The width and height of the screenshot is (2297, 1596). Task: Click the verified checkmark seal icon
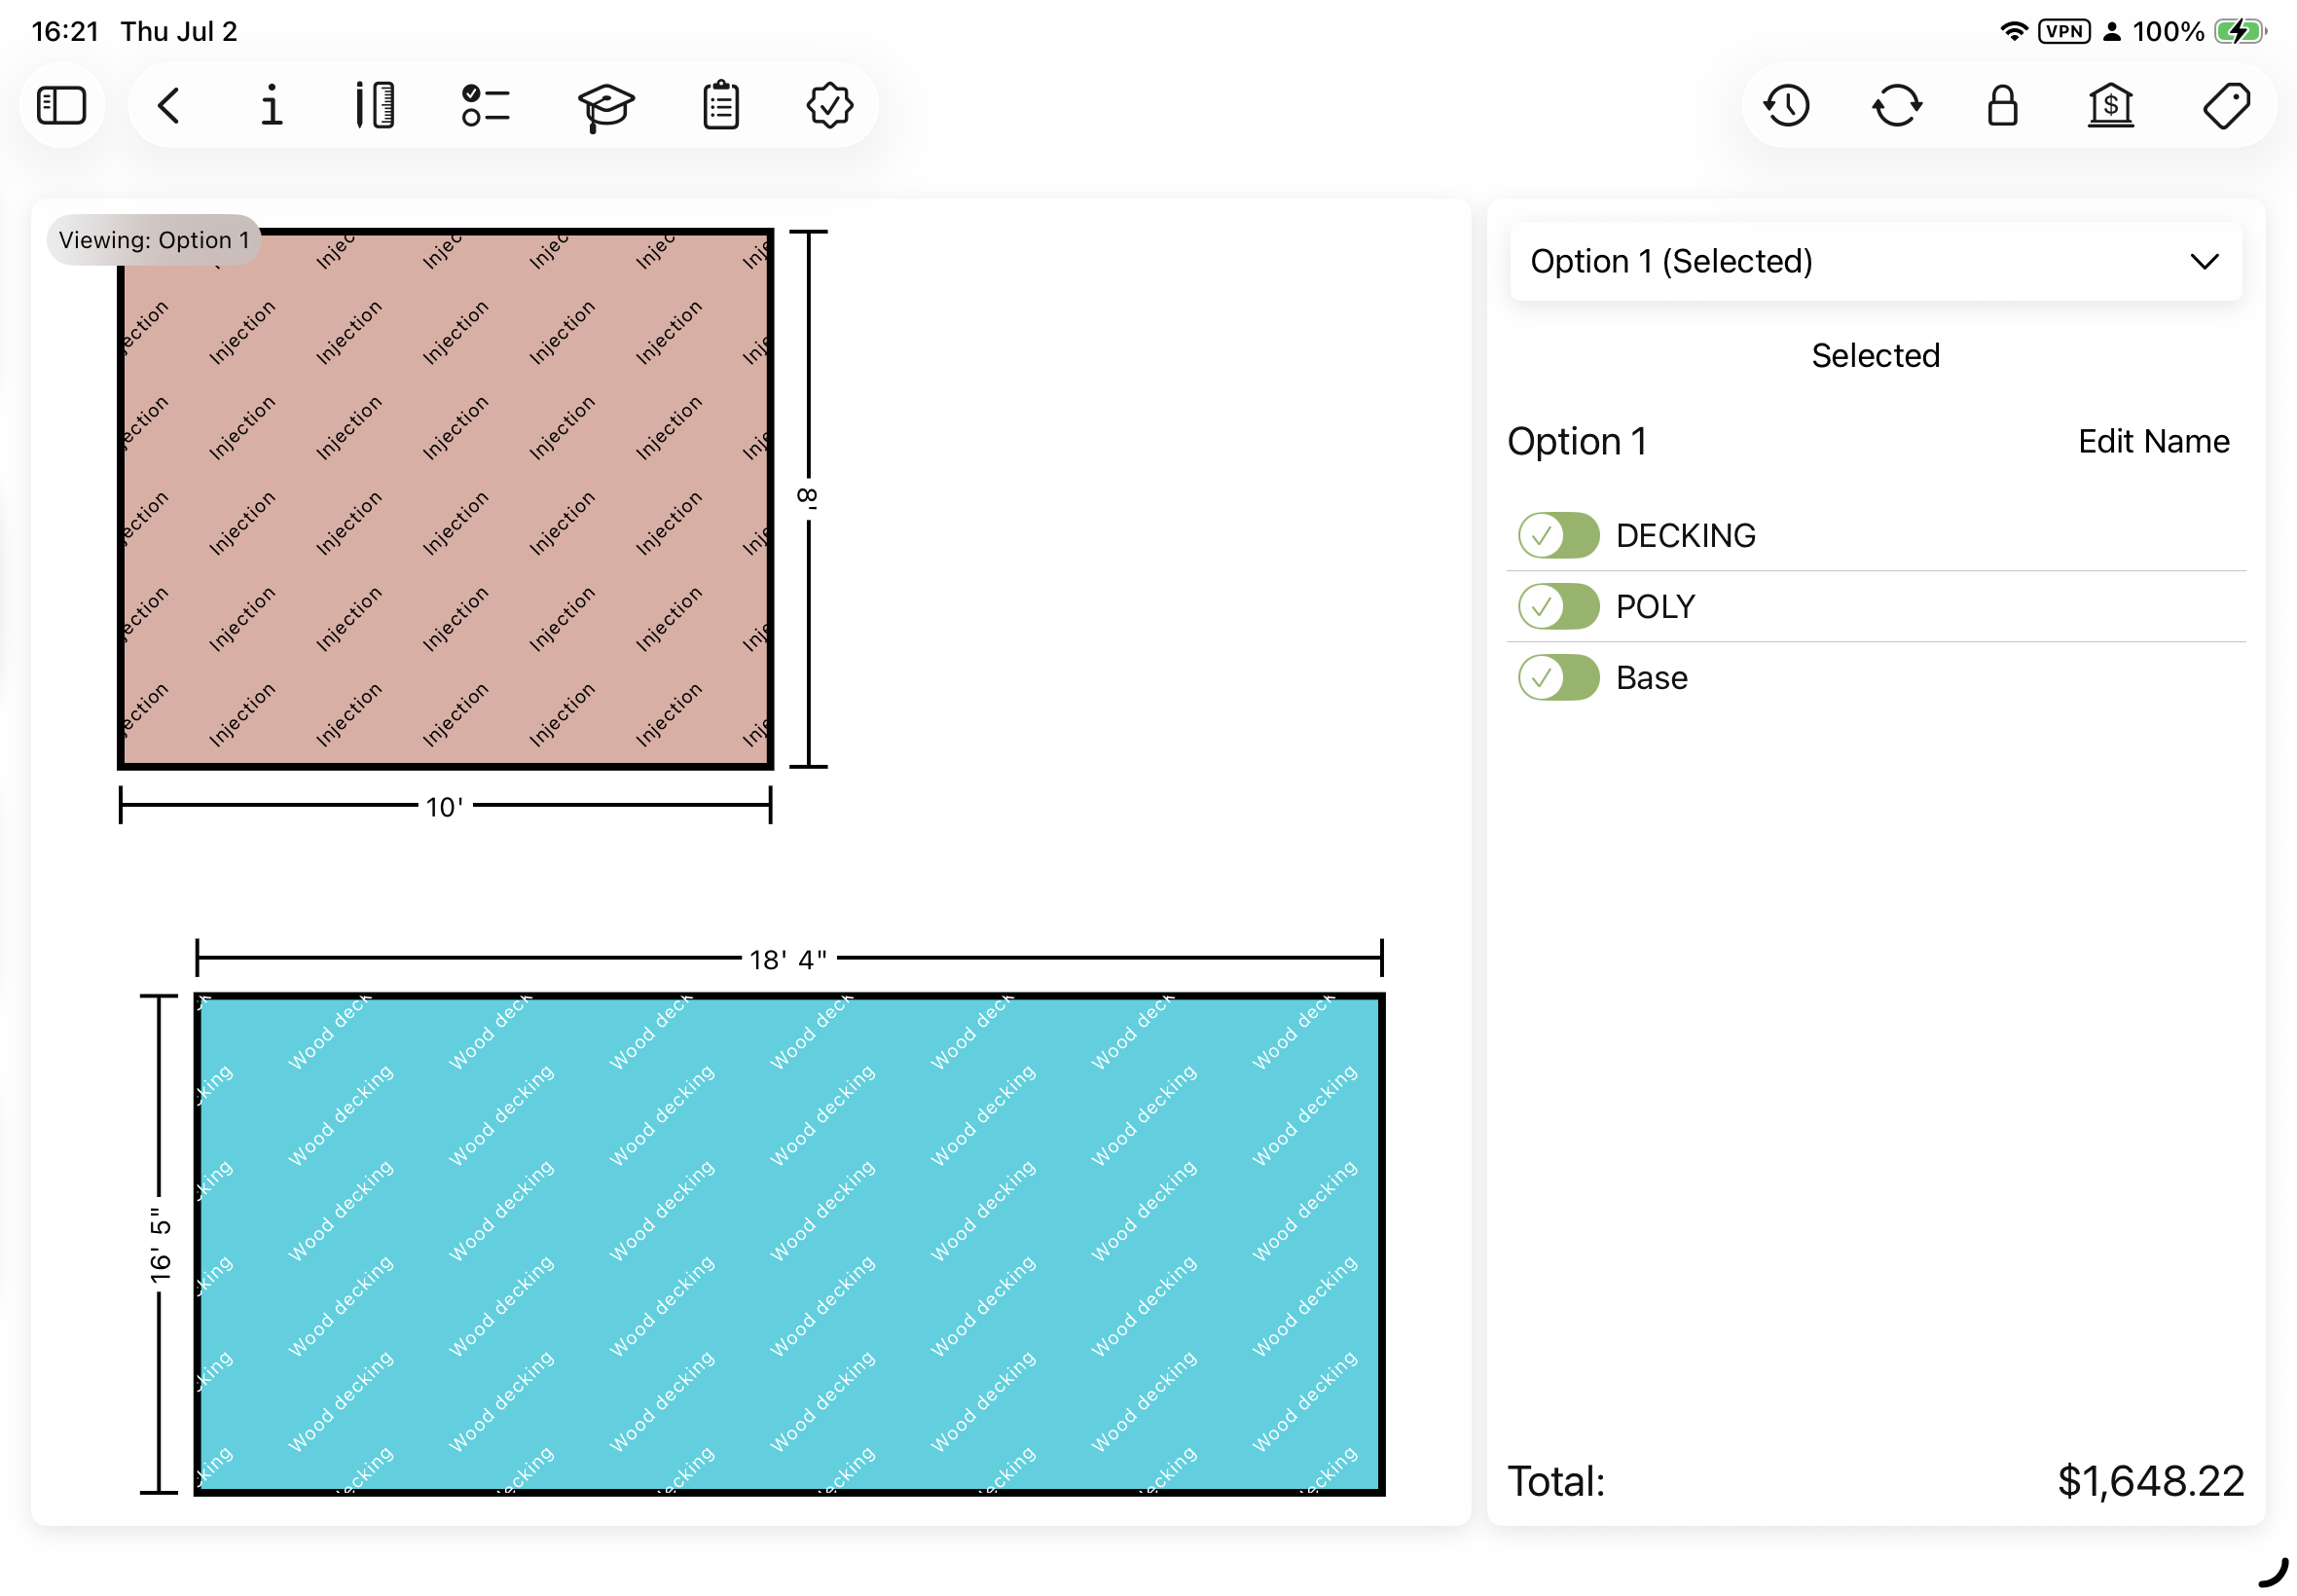coord(829,105)
